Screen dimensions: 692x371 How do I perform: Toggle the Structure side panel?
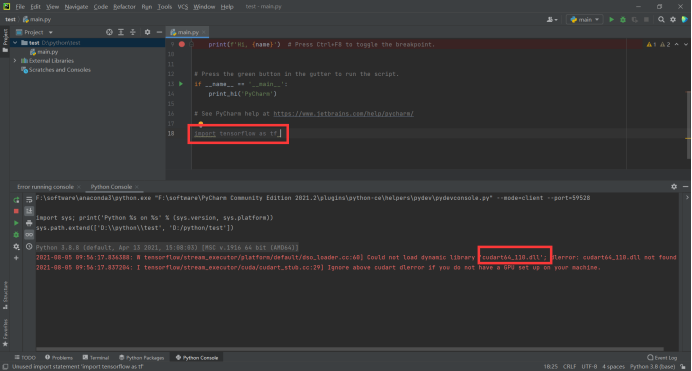(x=5, y=295)
